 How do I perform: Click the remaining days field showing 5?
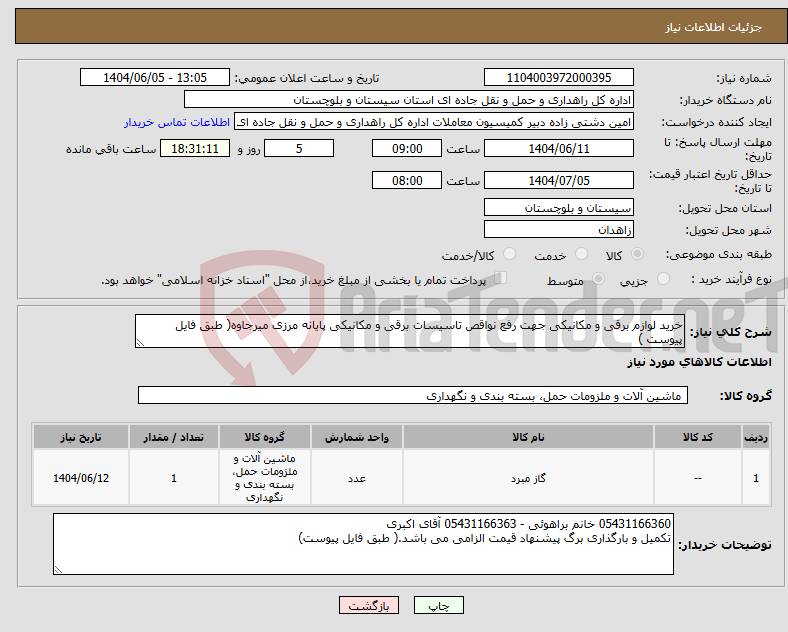pyautogui.click(x=299, y=148)
